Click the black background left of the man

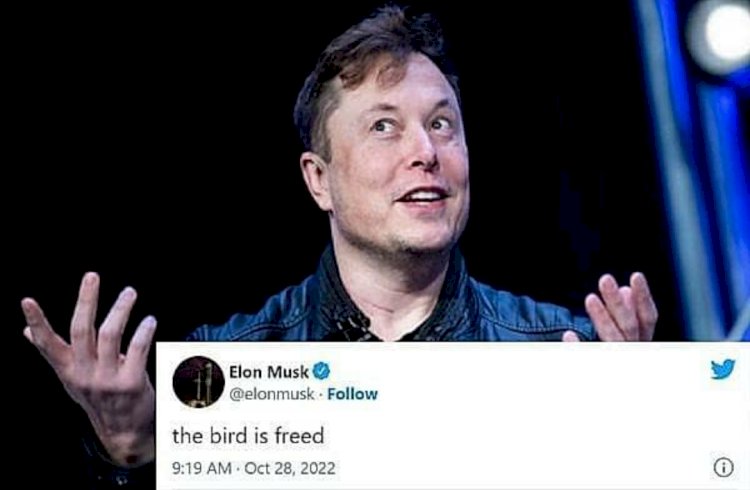(143, 144)
